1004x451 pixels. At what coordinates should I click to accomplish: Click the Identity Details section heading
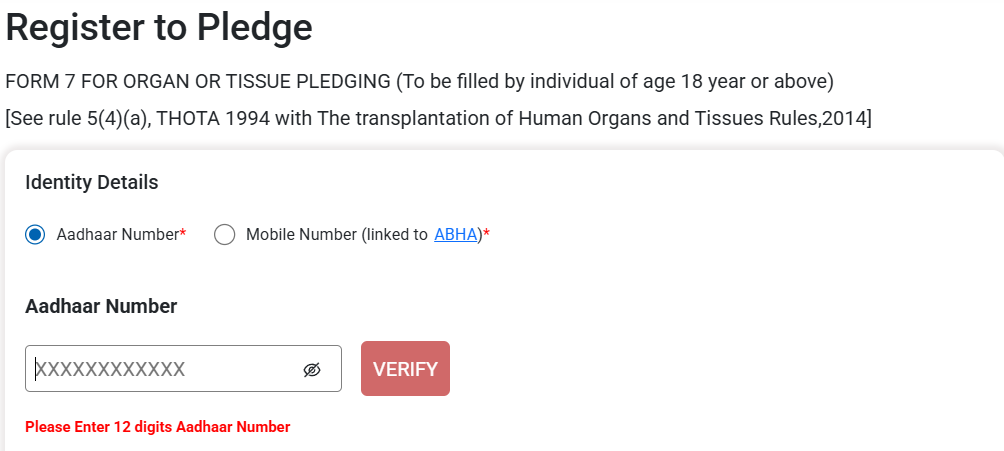92,183
